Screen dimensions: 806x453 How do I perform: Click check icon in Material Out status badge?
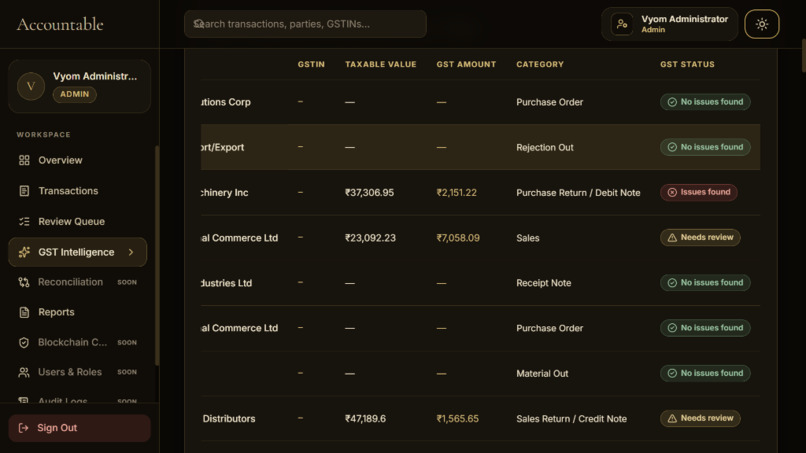pos(672,373)
